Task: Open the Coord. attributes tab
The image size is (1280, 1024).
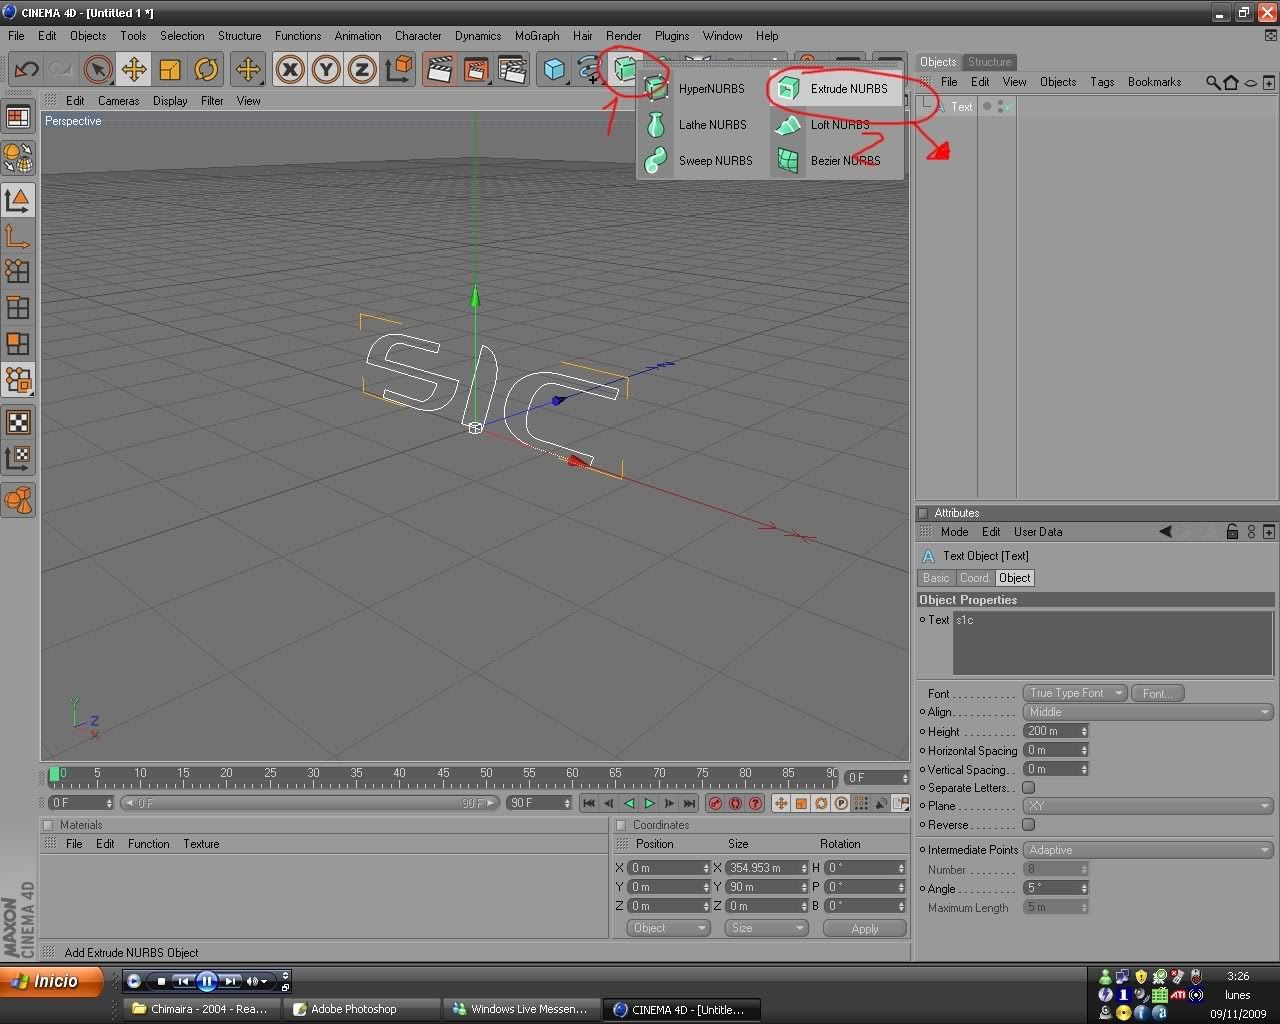Action: pyautogui.click(x=974, y=578)
